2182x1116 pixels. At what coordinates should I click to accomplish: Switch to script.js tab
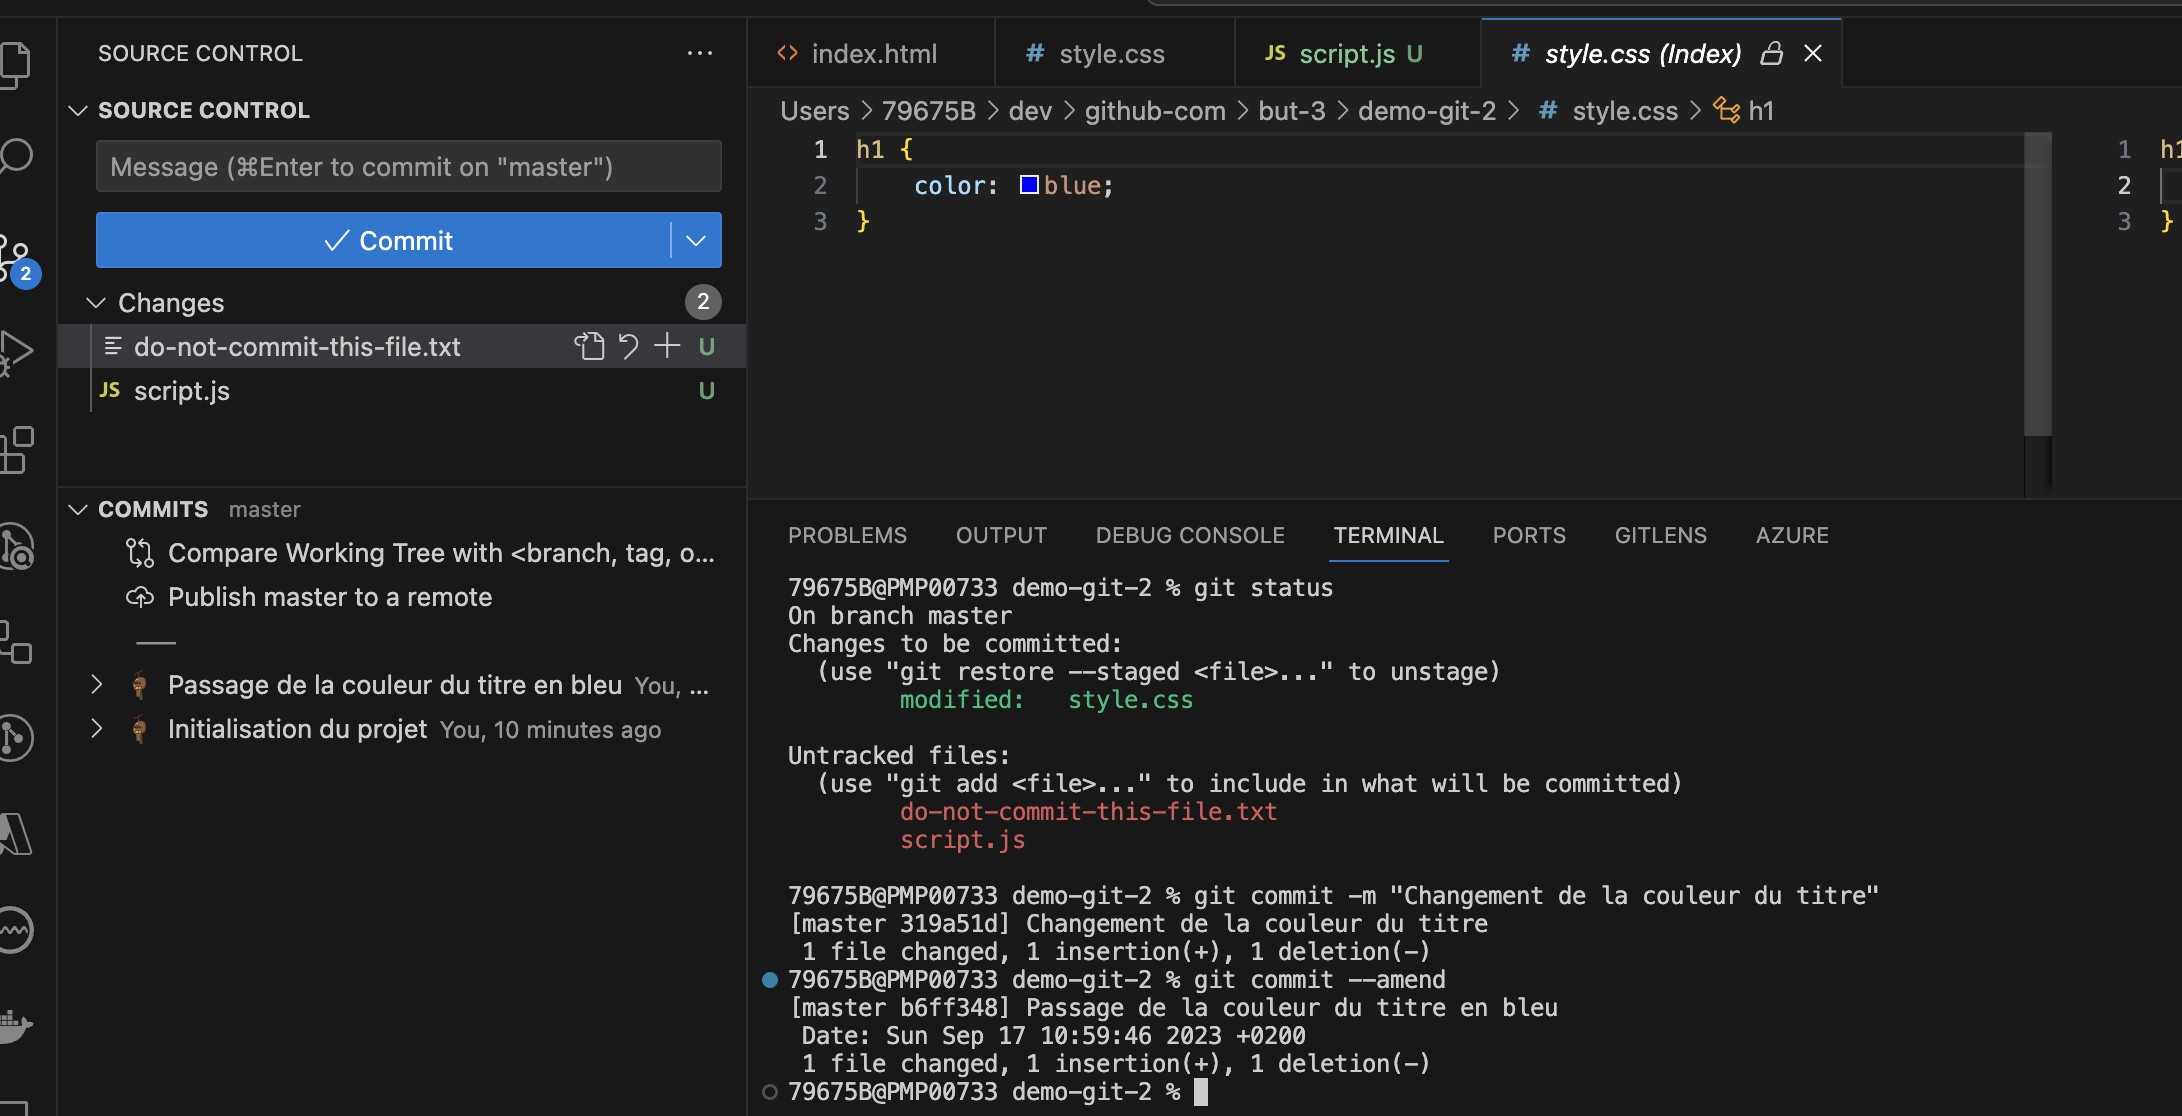point(1357,53)
